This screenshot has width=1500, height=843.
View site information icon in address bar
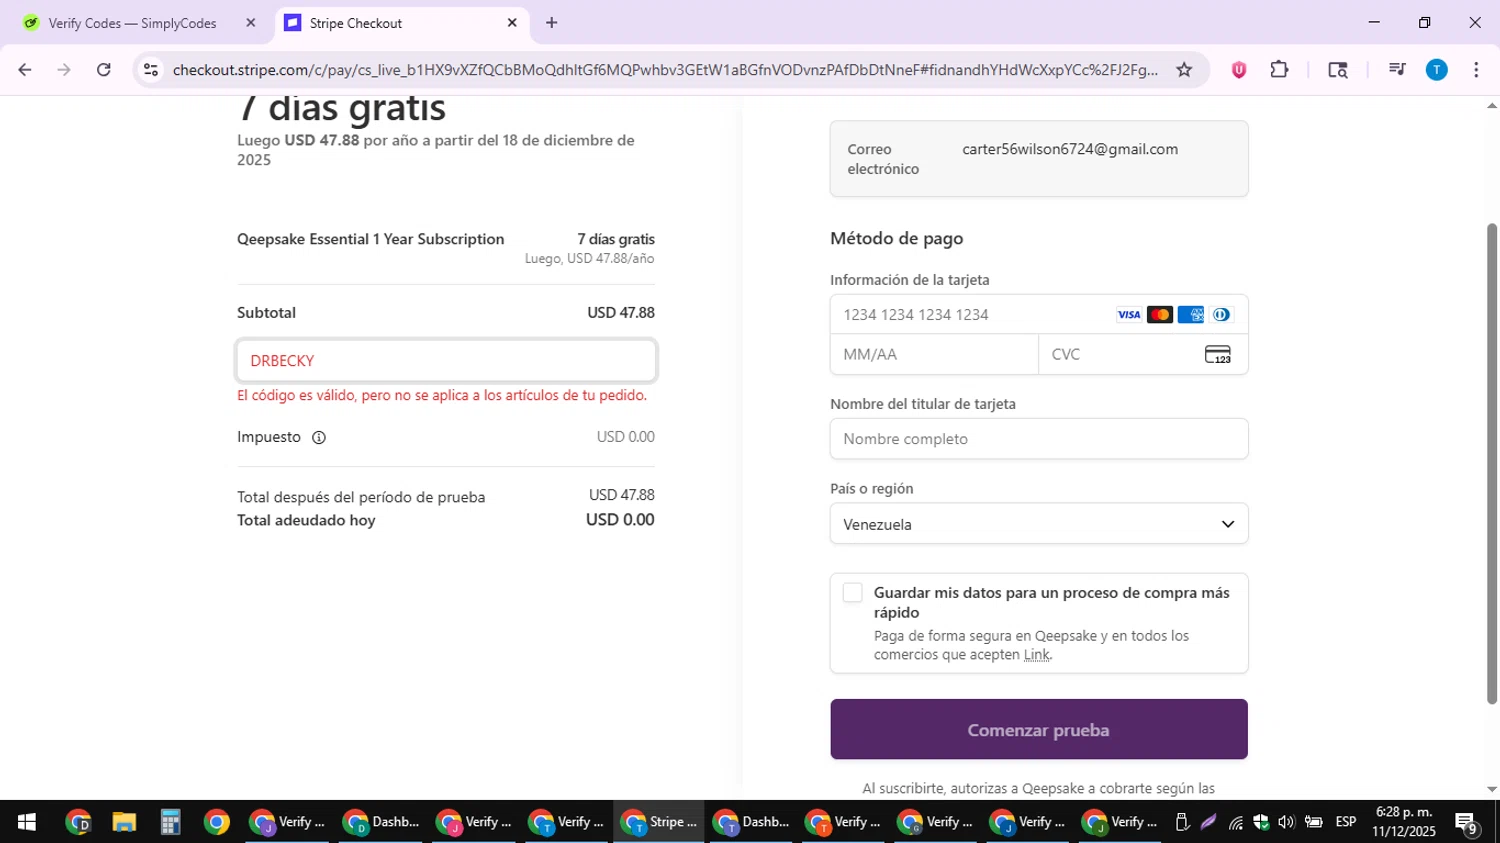[151, 70]
